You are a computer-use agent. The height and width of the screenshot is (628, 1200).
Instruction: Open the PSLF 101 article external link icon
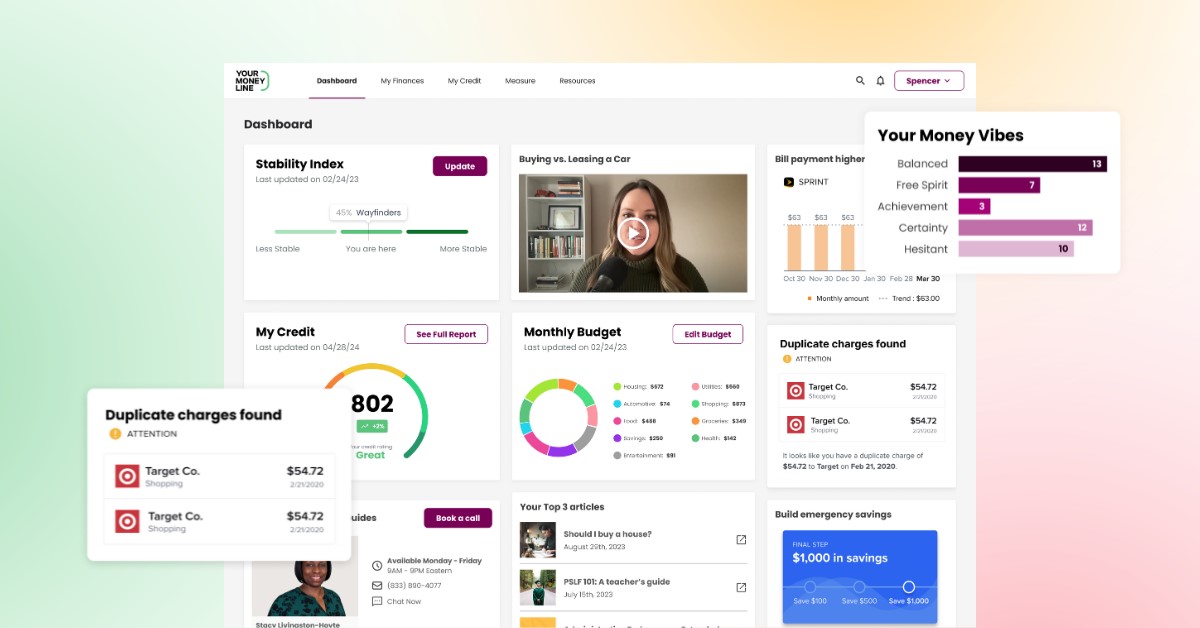pos(740,587)
